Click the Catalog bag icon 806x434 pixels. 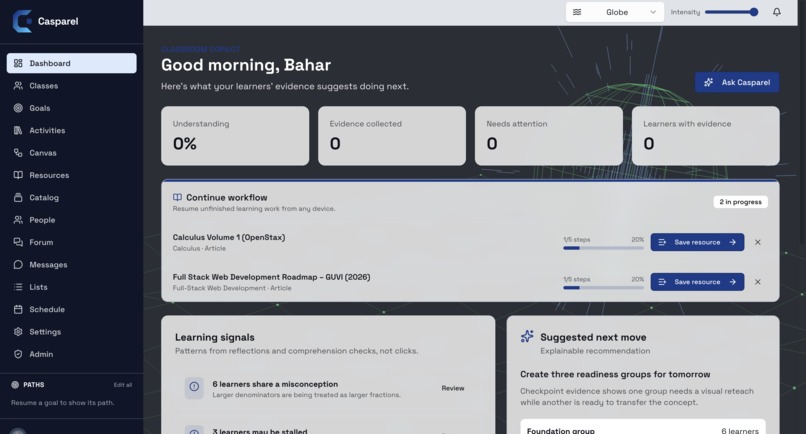tap(18, 197)
